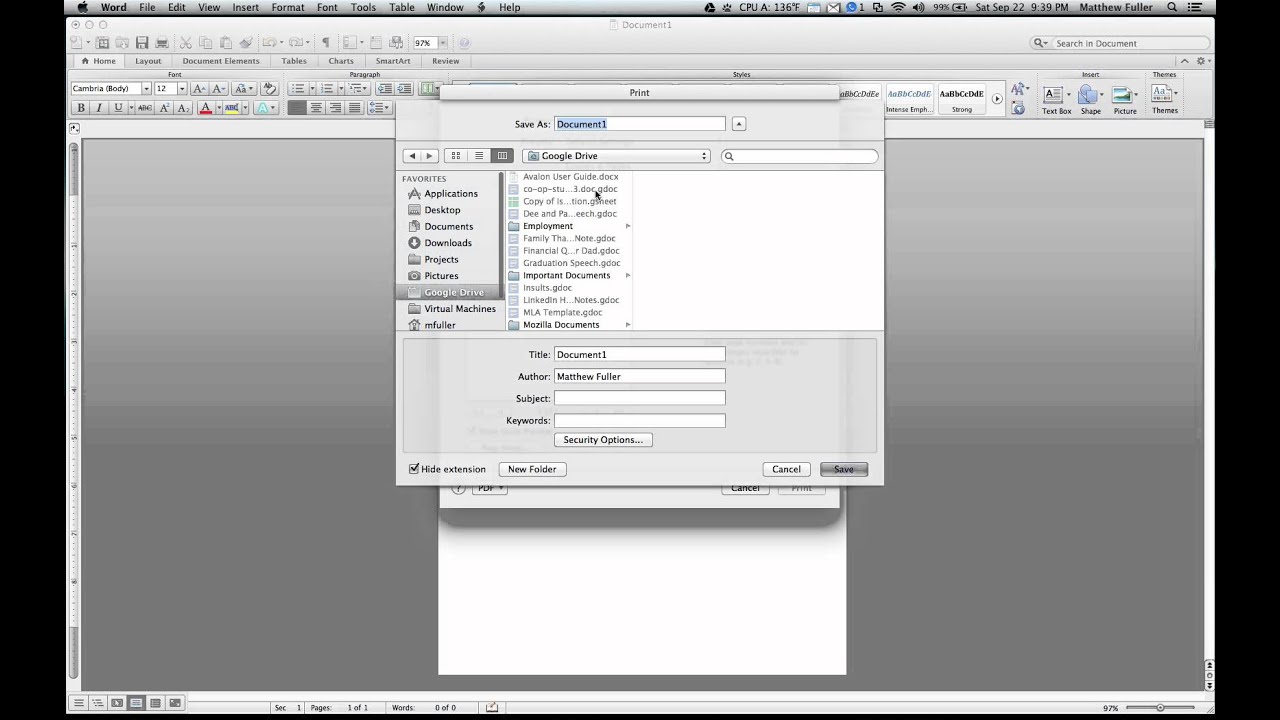Click the Save icon in Word toolbar
Image resolution: width=1280 pixels, height=720 pixels.
(142, 43)
